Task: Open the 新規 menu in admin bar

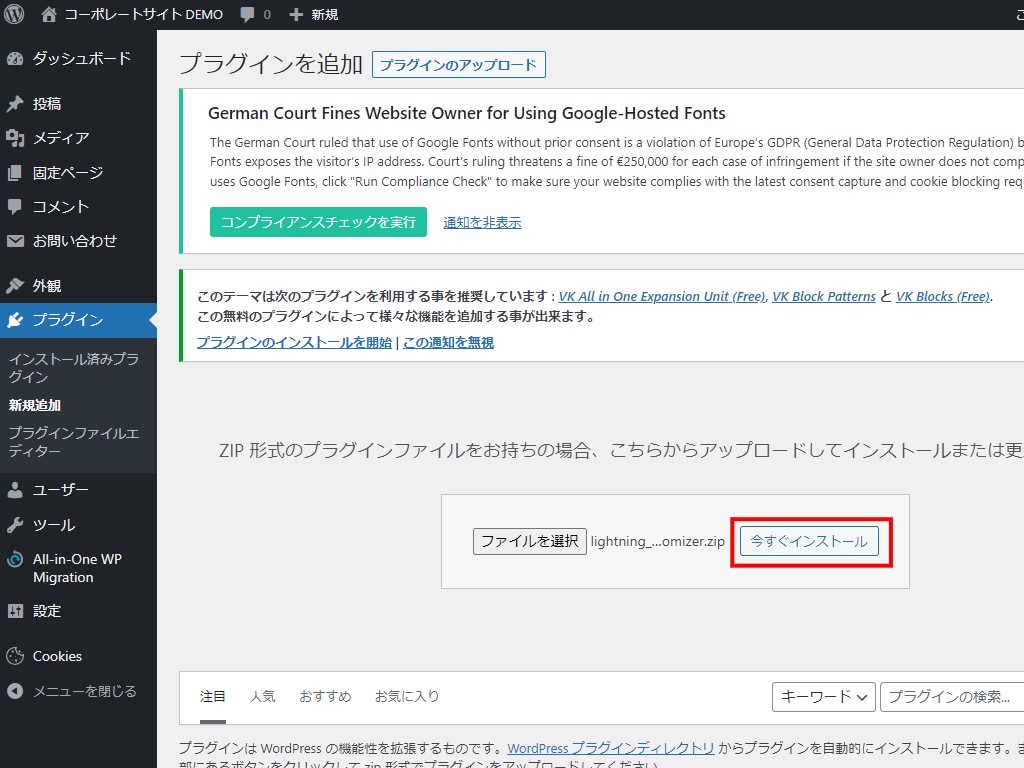Action: click(313, 14)
